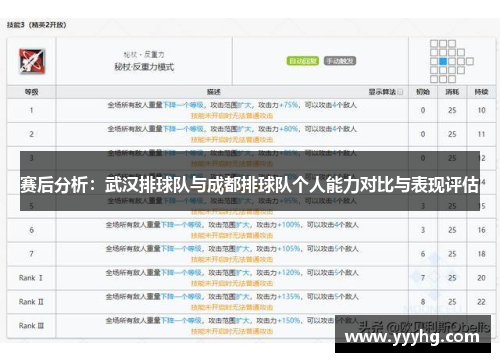Select the level 1 cell
500x362 pixels.
click(x=31, y=110)
